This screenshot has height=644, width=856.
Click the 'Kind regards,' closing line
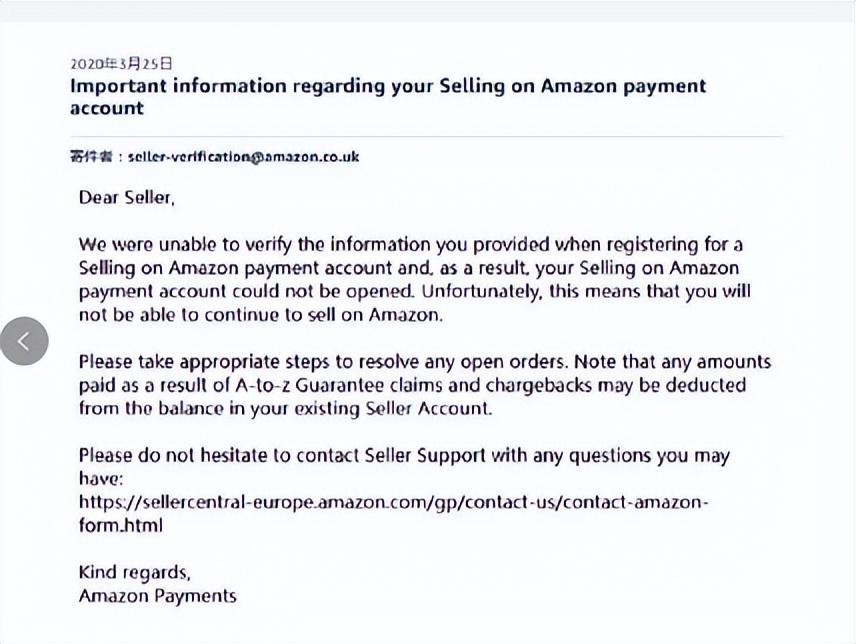pos(134,573)
